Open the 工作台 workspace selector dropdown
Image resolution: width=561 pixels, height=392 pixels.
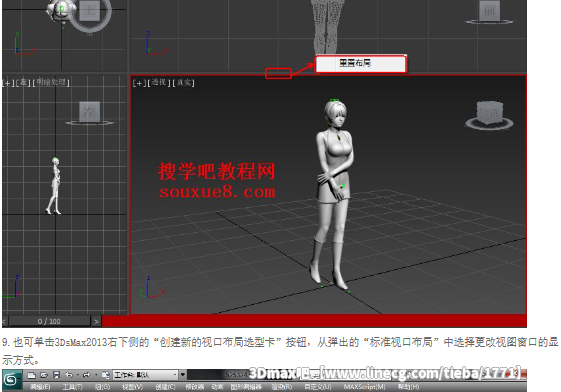tap(146, 375)
